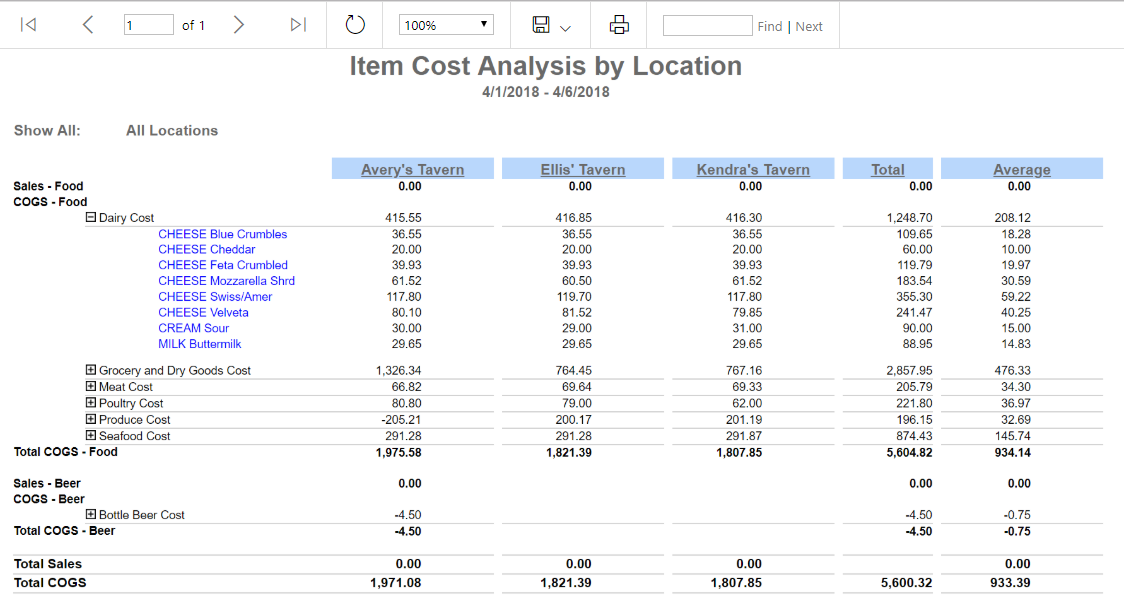This screenshot has height=614, width=1124.
Task: Click the Show All: label
Action: tap(47, 130)
